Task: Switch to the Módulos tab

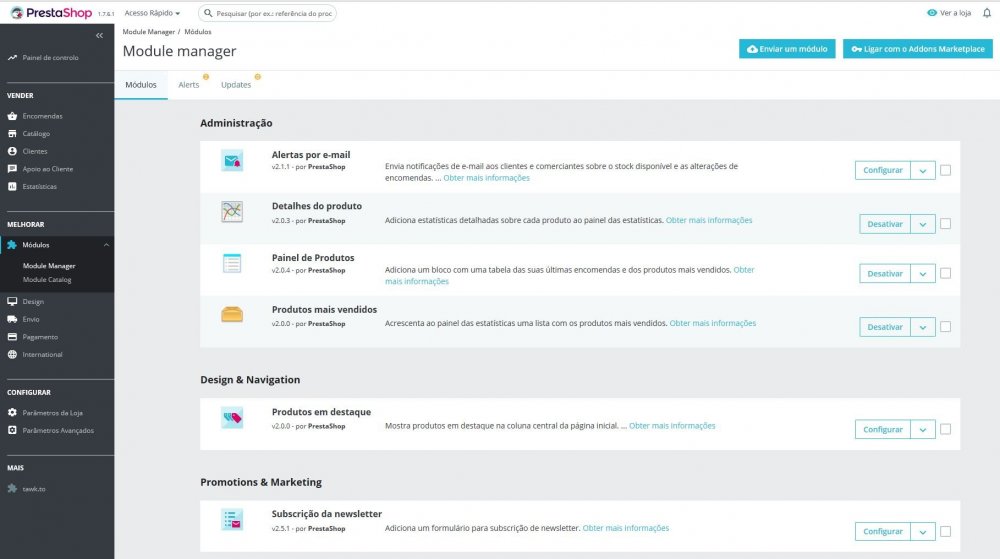Action: click(141, 85)
